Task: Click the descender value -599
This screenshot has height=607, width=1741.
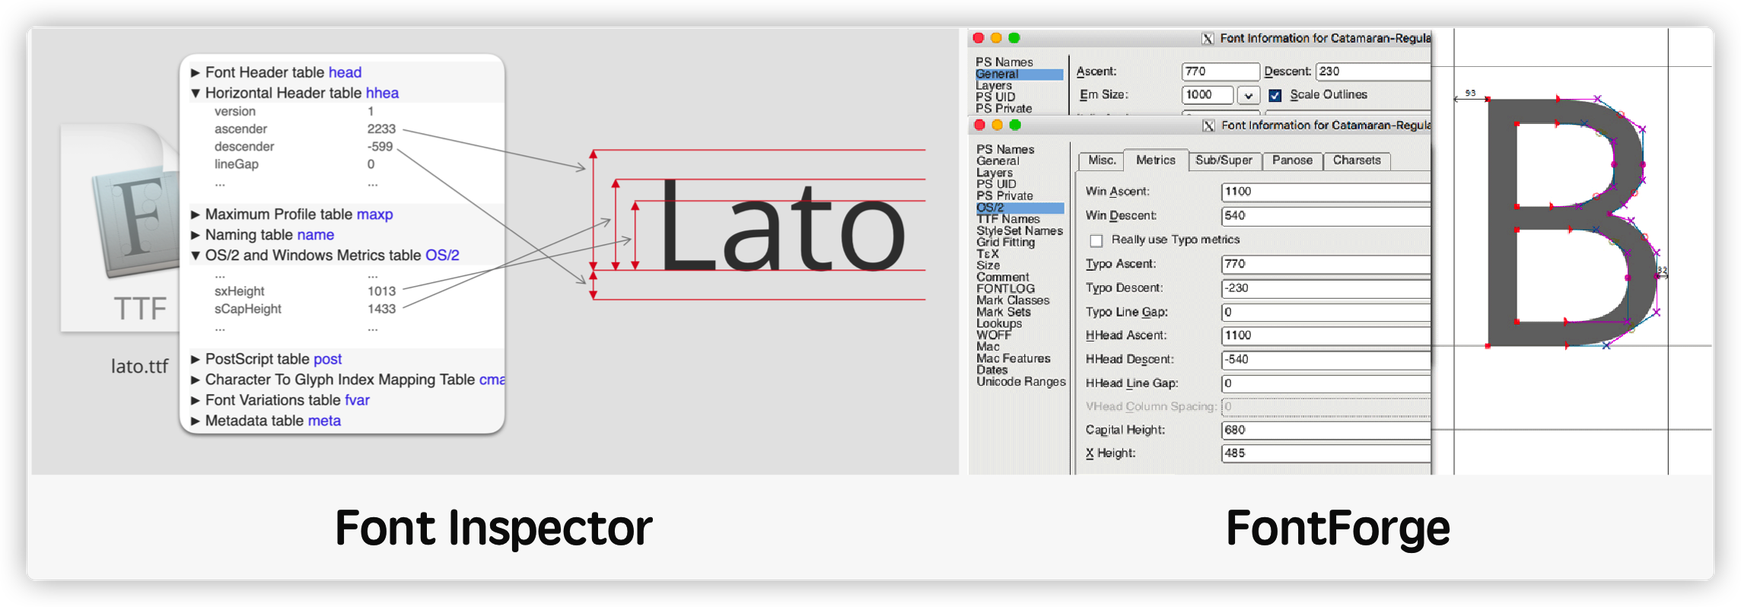Action: click(x=380, y=147)
